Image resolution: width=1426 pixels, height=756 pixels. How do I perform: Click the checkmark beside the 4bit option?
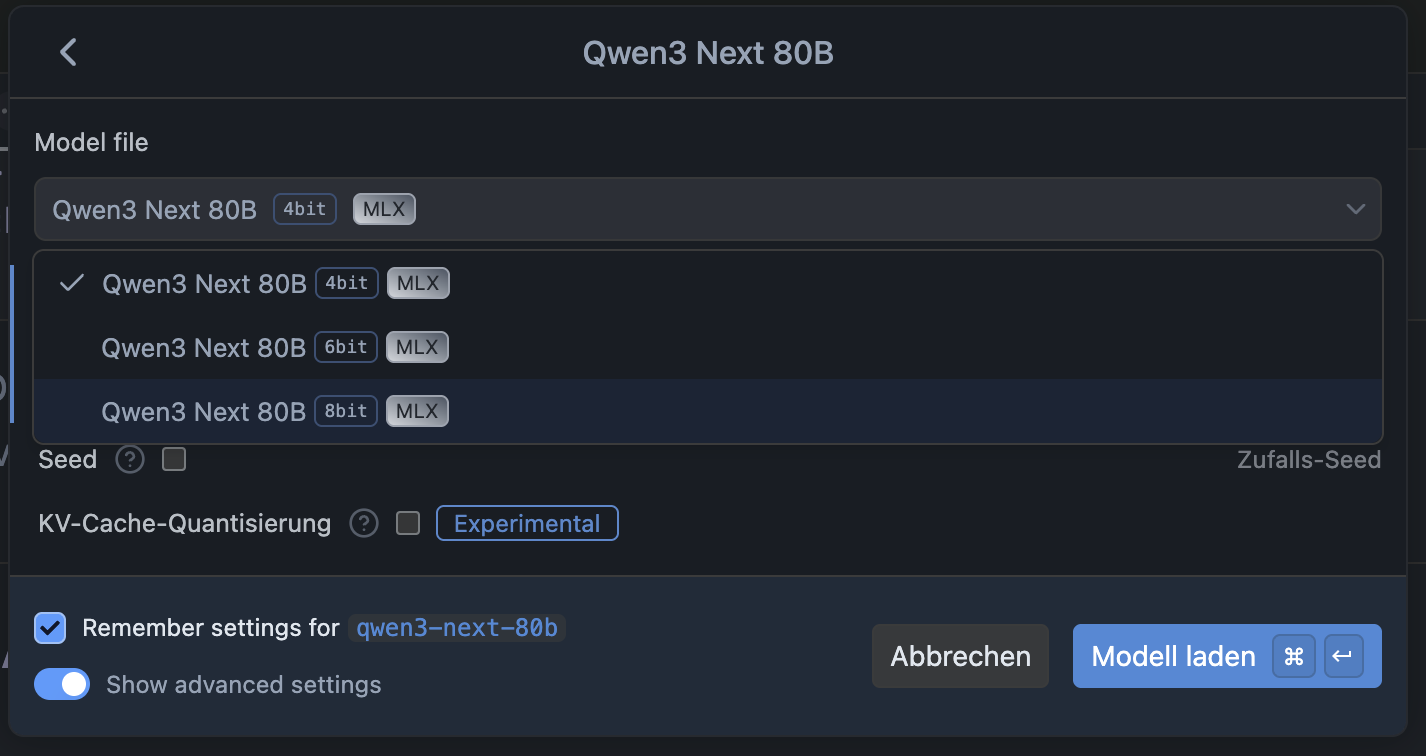point(71,284)
